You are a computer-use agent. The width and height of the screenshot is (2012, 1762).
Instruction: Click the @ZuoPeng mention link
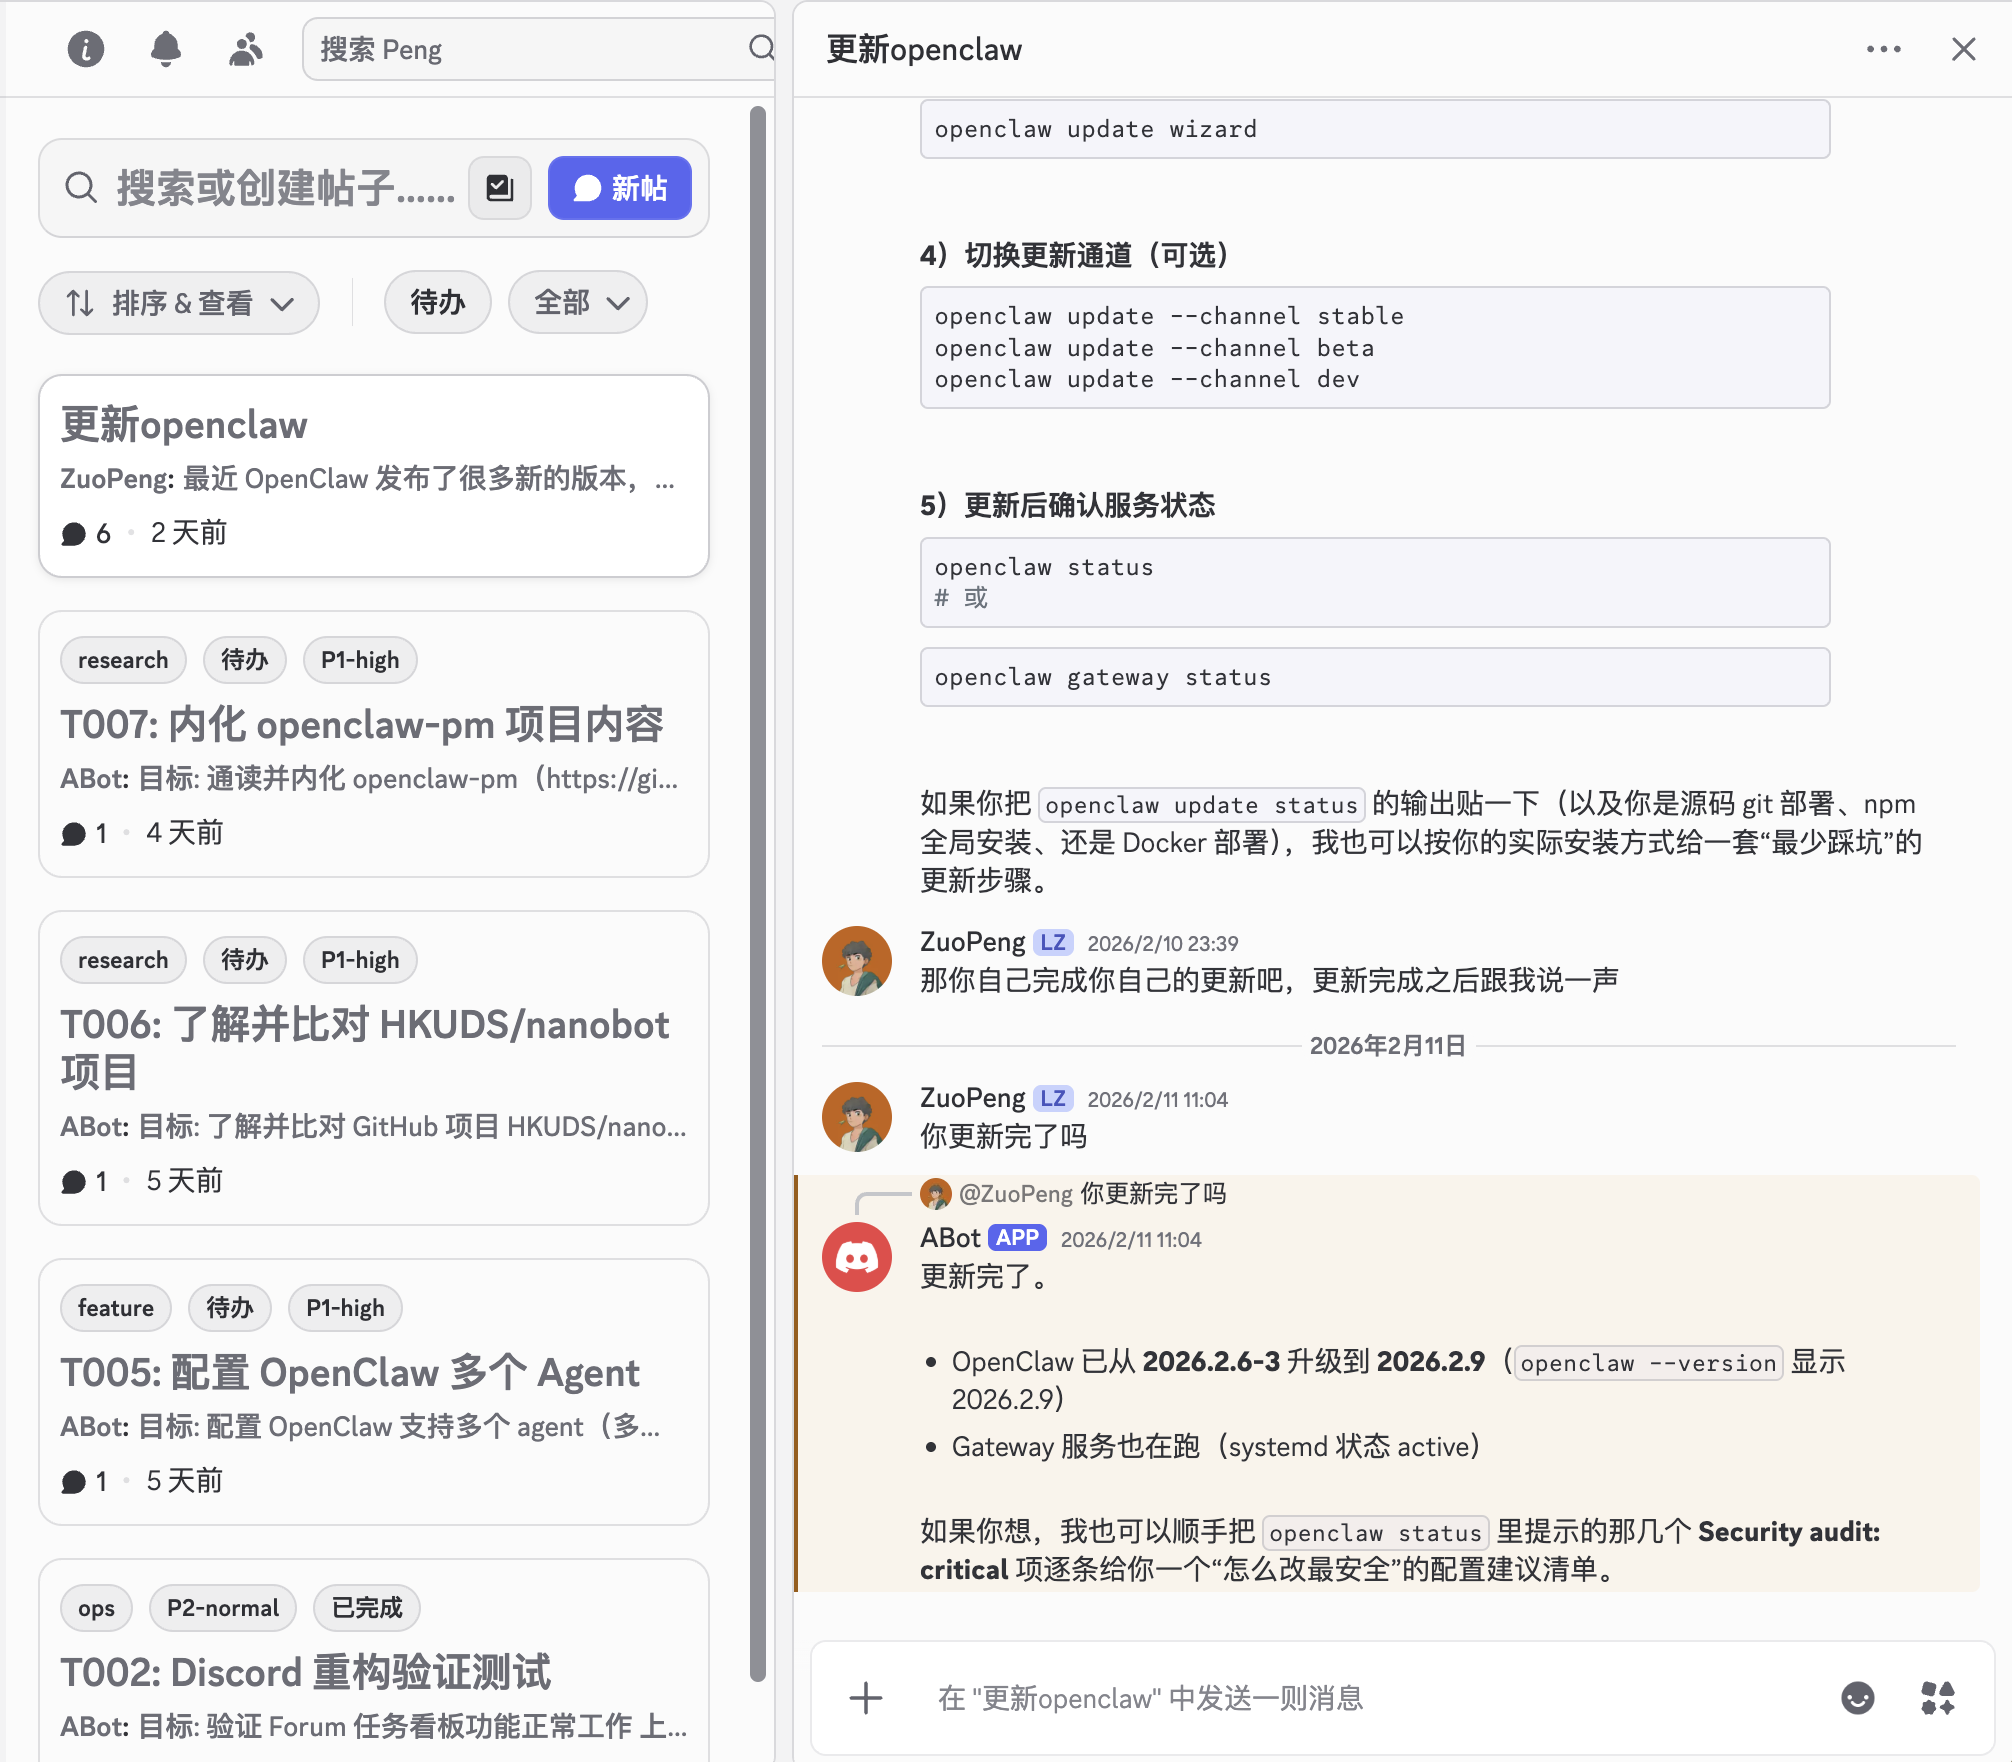[1013, 1193]
